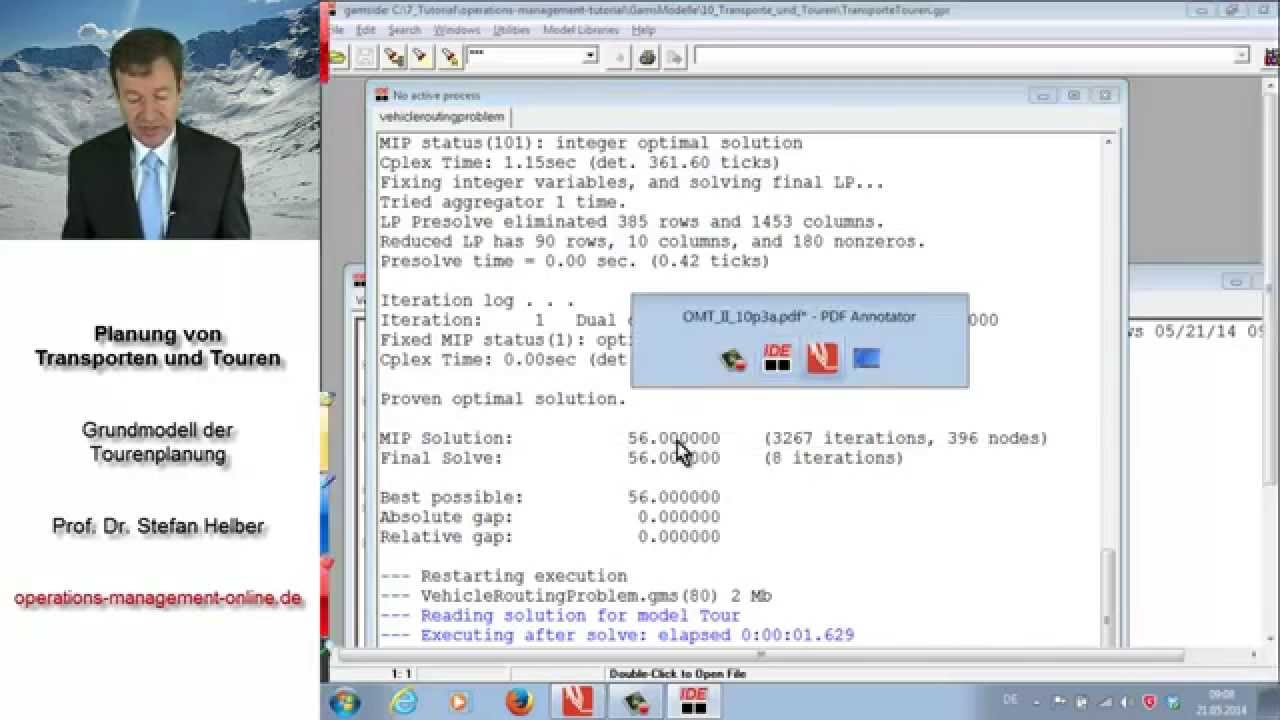Image resolution: width=1280 pixels, height=720 pixels.
Task: Select the desktop icon in task switcher
Action: [x=866, y=359]
